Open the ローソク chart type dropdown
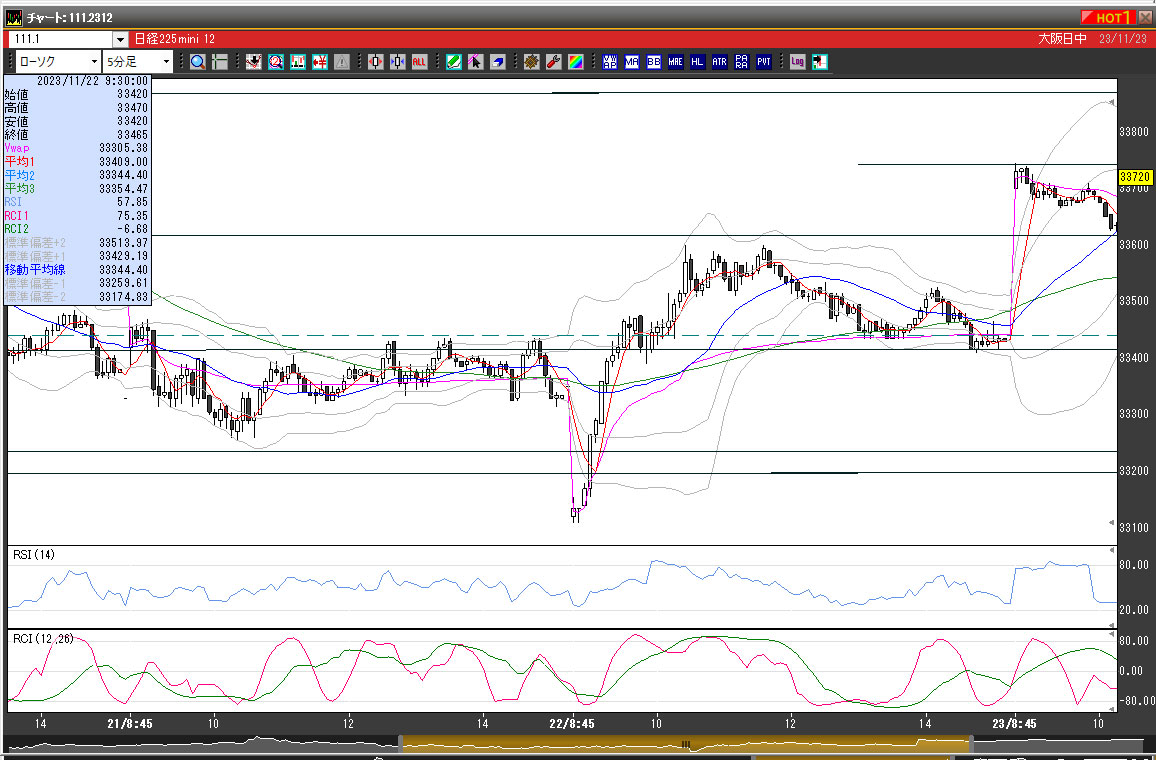The width and height of the screenshot is (1156, 760). click(x=94, y=63)
